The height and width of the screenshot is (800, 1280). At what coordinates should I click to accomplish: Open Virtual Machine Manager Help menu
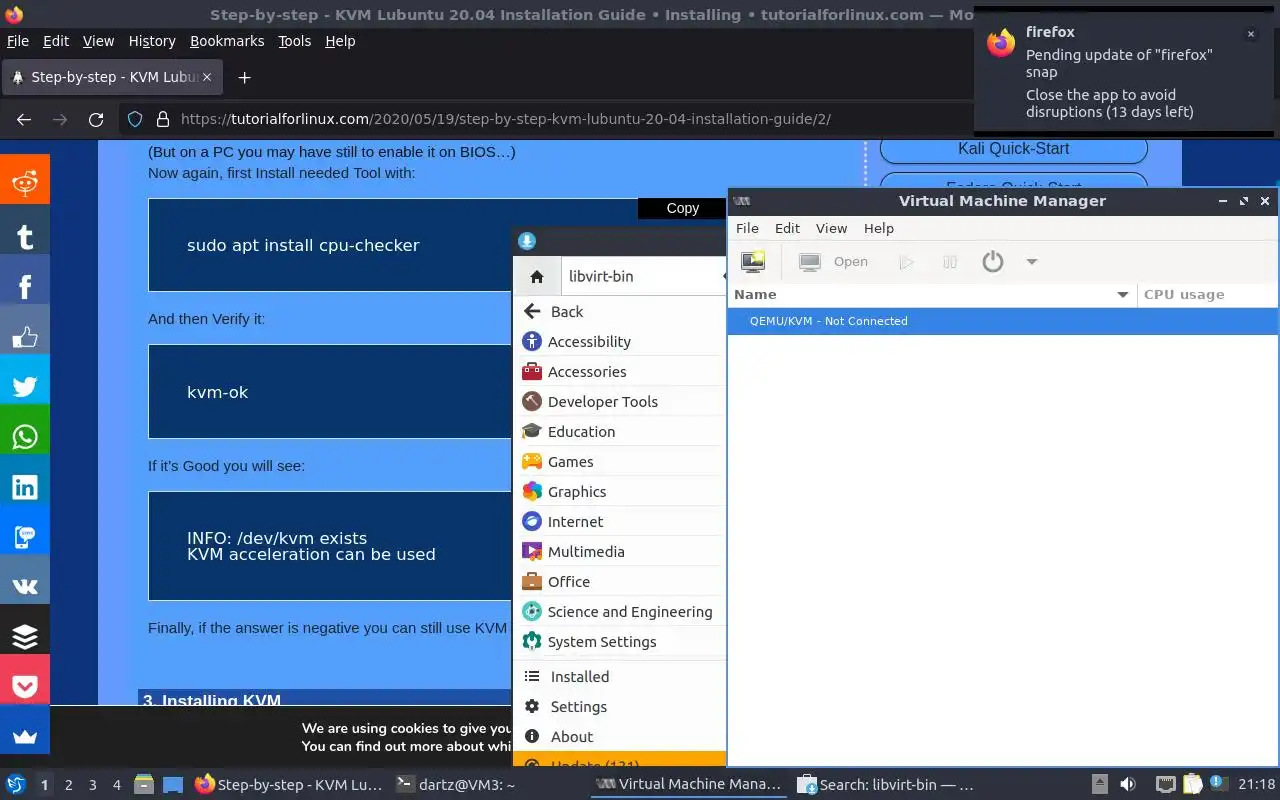[x=878, y=228]
